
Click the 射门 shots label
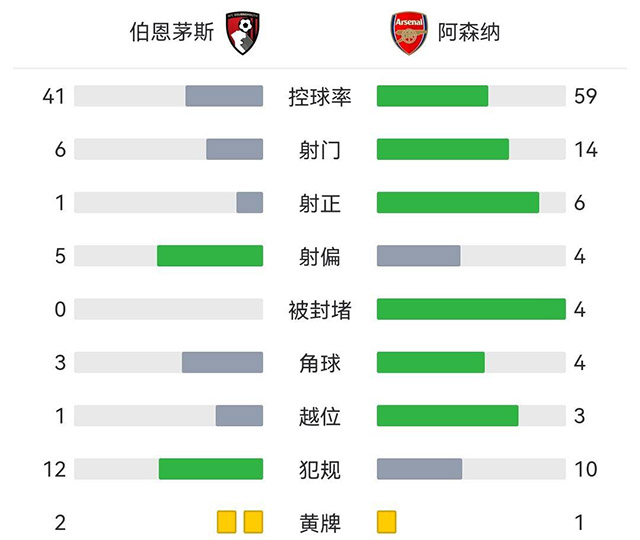[x=320, y=150]
